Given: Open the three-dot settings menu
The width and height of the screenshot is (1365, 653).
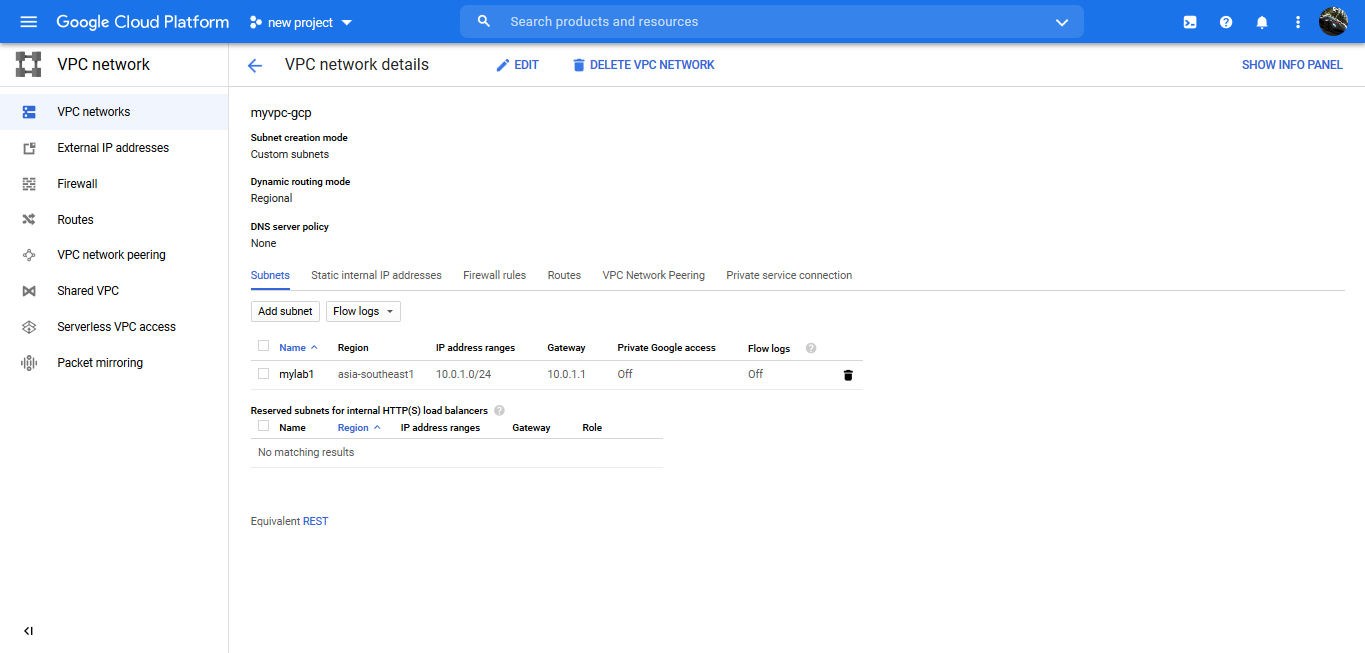Looking at the screenshot, I should click(x=1298, y=22).
